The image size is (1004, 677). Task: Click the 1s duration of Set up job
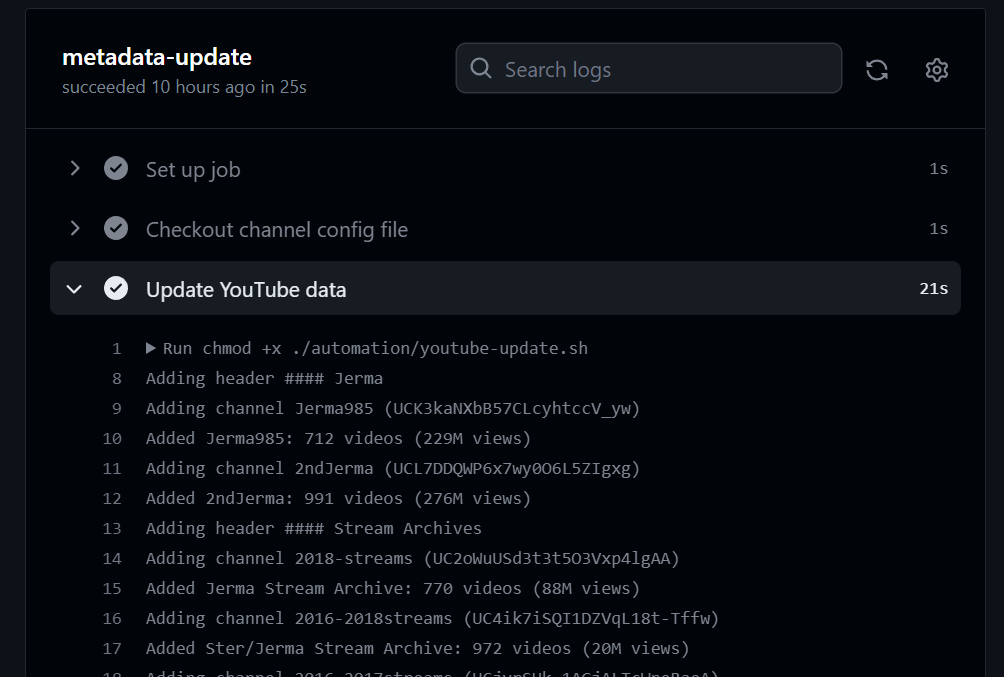(x=939, y=168)
